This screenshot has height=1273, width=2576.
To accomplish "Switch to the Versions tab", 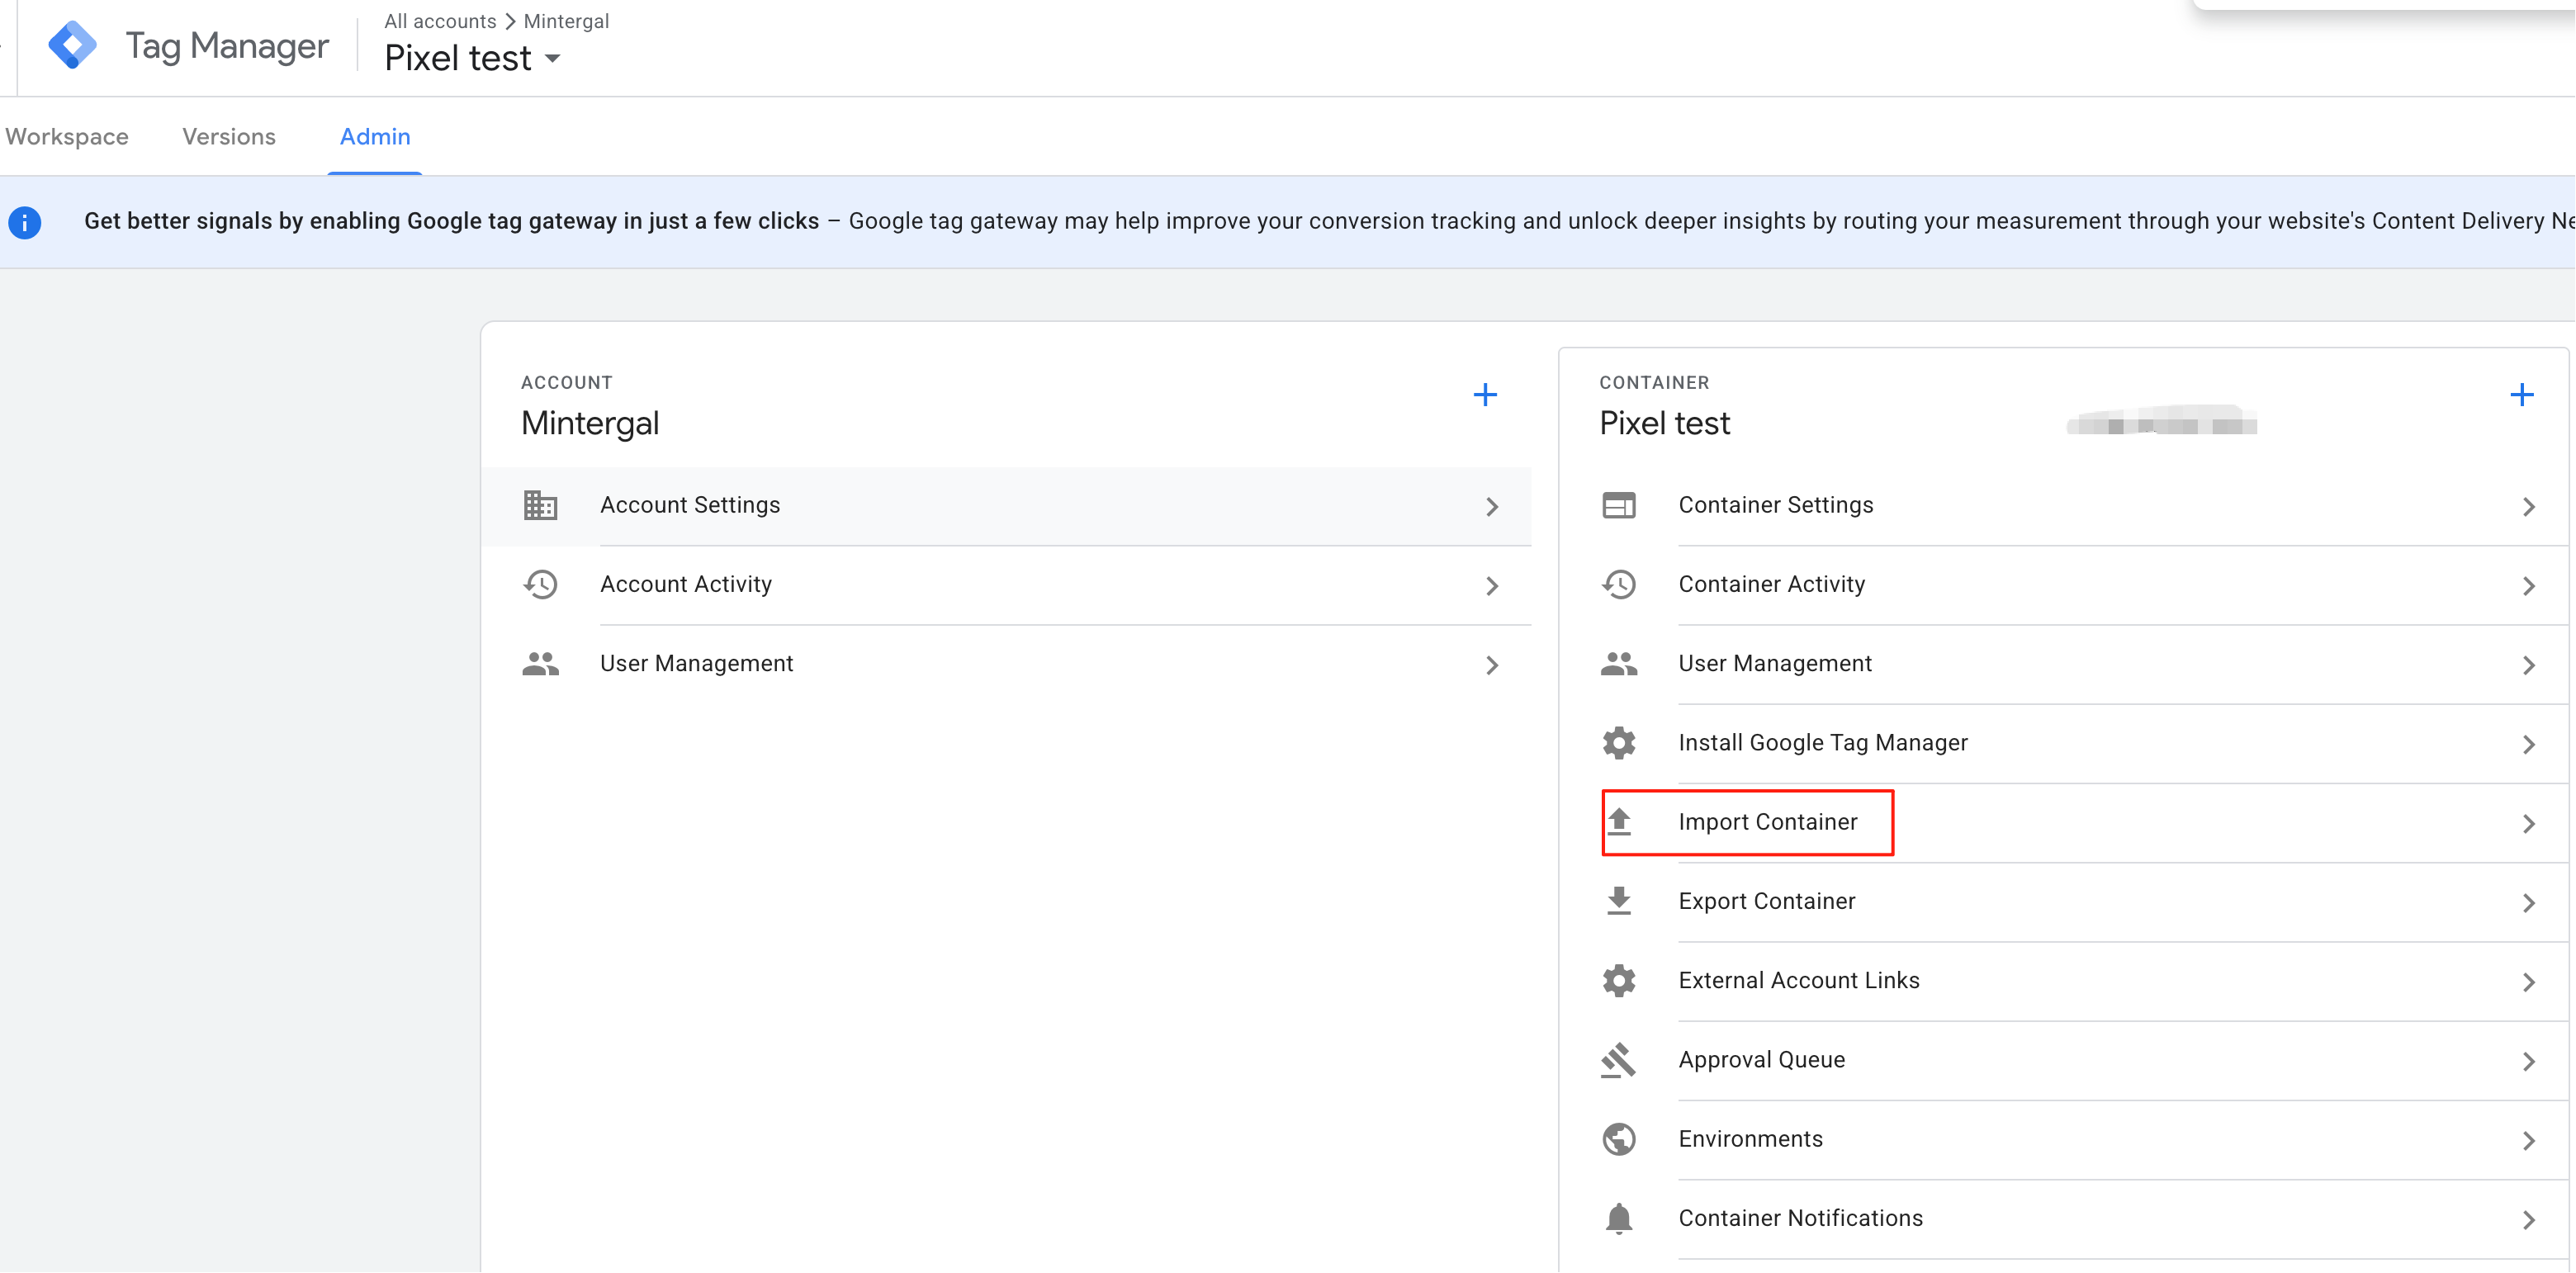I will (229, 137).
